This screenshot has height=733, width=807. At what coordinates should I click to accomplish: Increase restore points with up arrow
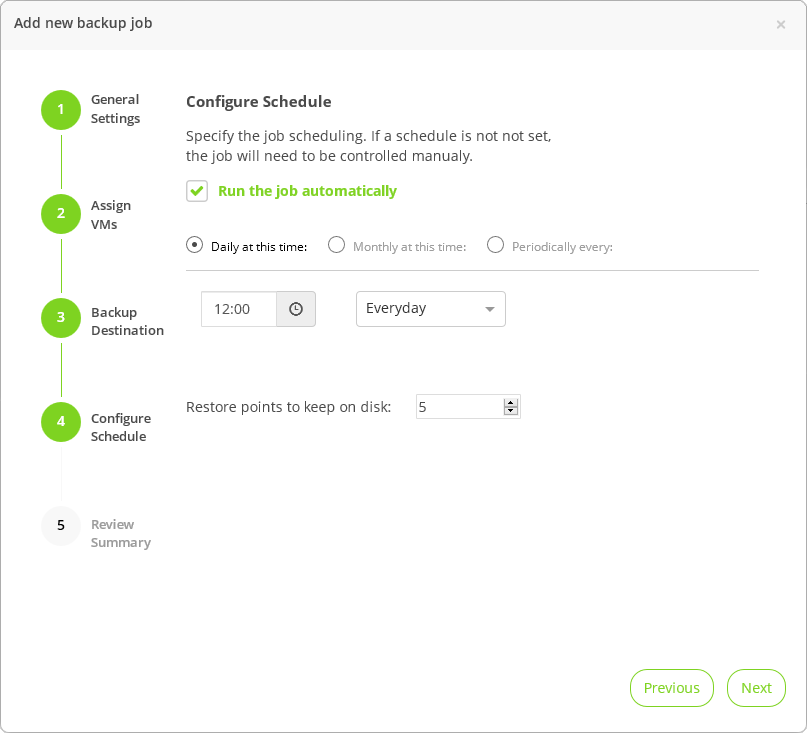click(511, 403)
